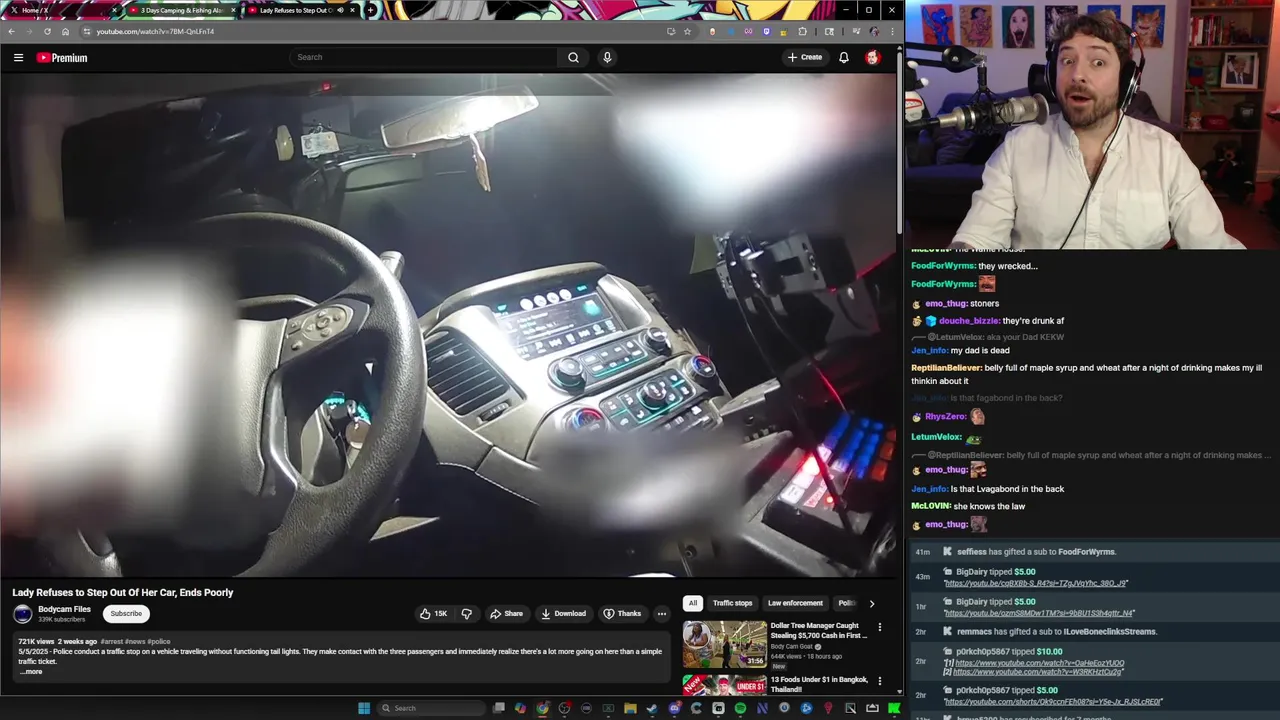
Task: Open Chrome from the taskbar
Action: [542, 708]
